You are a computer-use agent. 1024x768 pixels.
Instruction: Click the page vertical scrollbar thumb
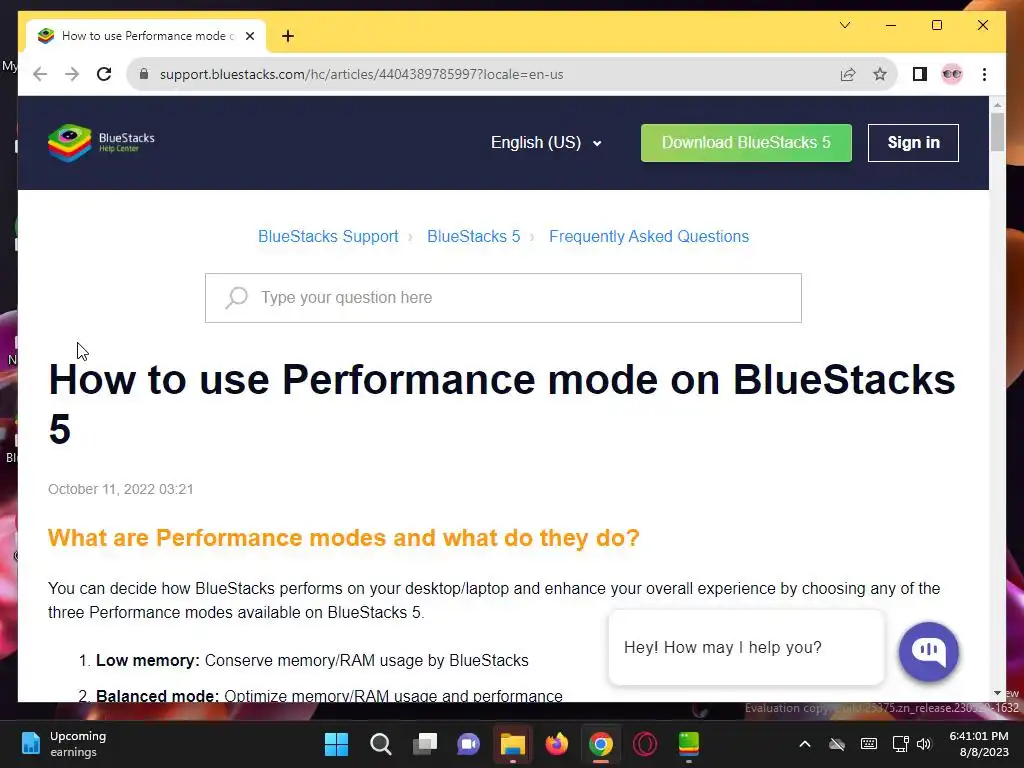tap(997, 132)
